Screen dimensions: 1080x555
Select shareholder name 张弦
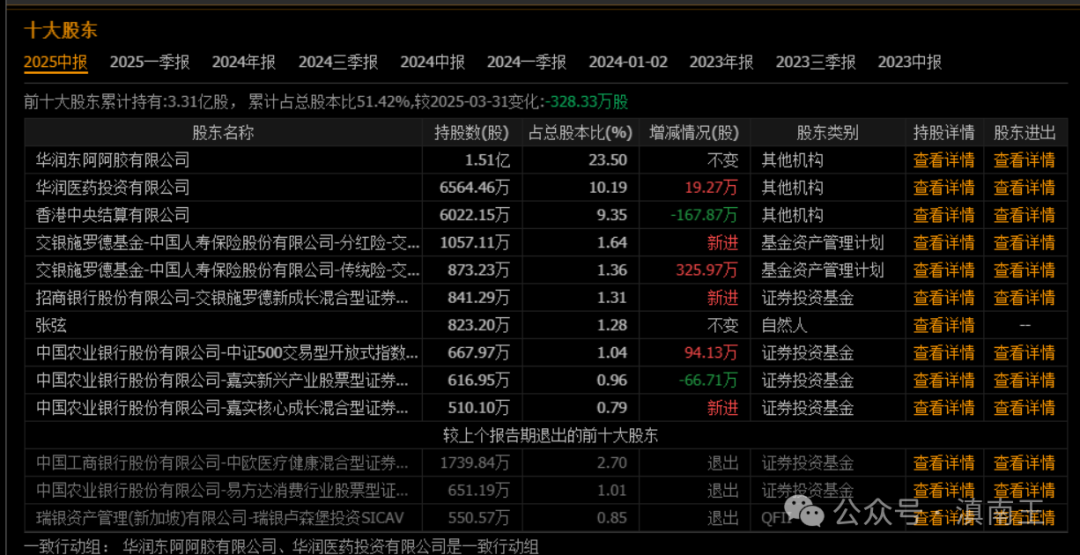[x=51, y=325]
